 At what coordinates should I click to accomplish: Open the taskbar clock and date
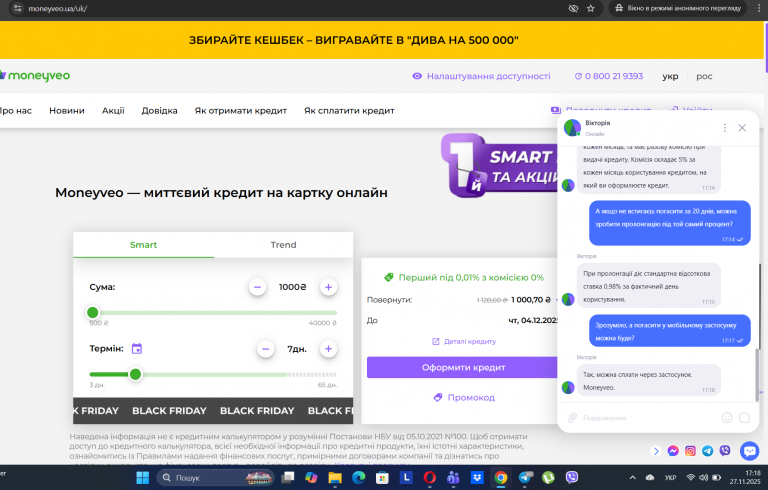click(x=745, y=477)
